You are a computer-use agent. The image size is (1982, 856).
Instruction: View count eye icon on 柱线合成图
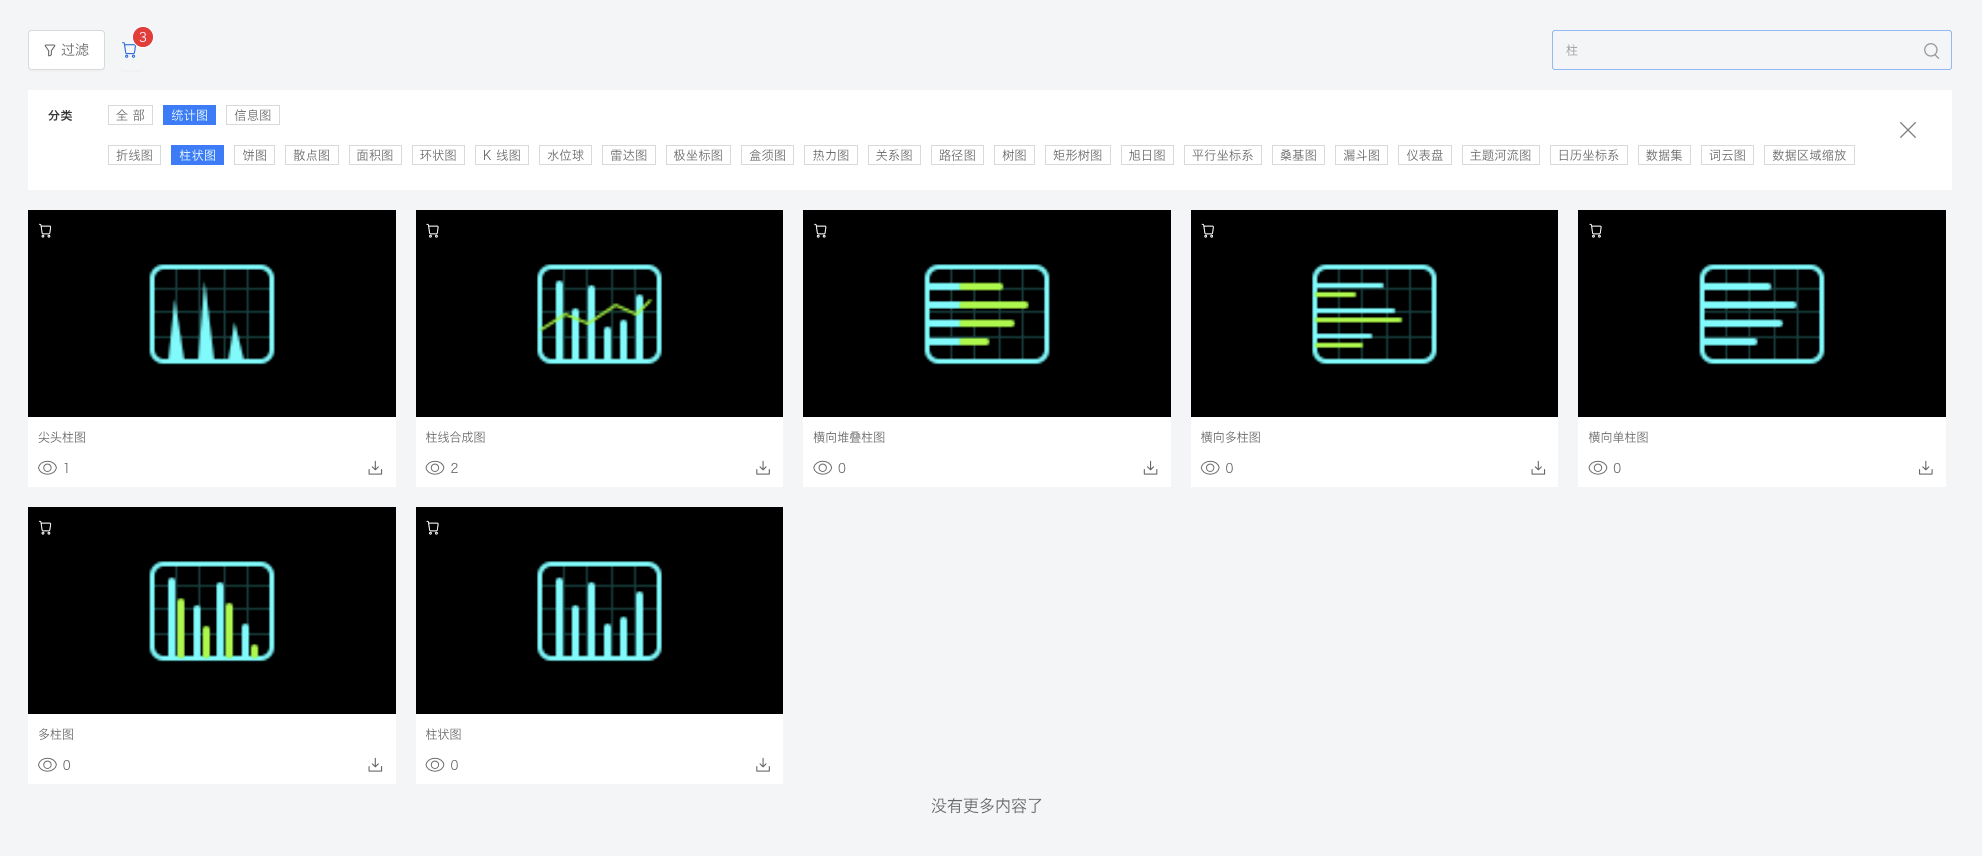point(434,468)
